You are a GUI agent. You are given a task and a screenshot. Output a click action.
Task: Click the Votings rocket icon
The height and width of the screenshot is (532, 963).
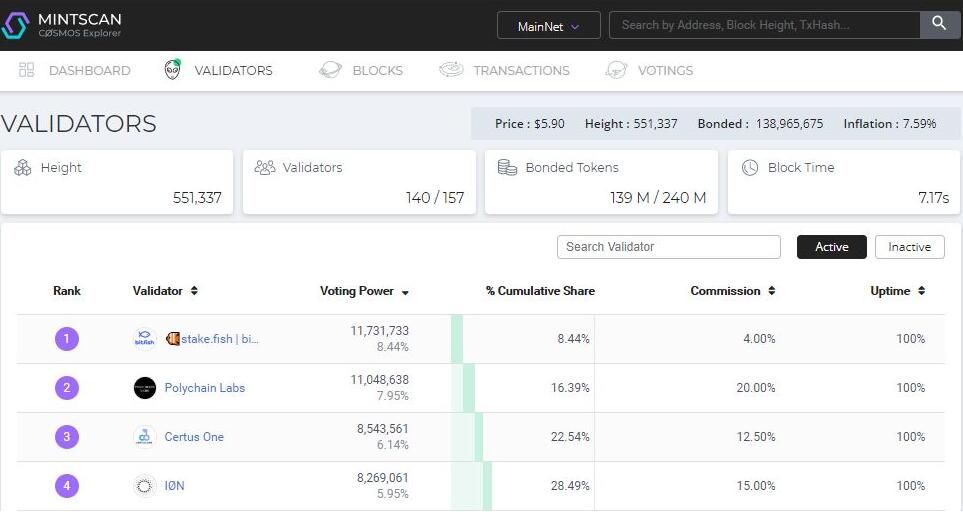(x=616, y=70)
